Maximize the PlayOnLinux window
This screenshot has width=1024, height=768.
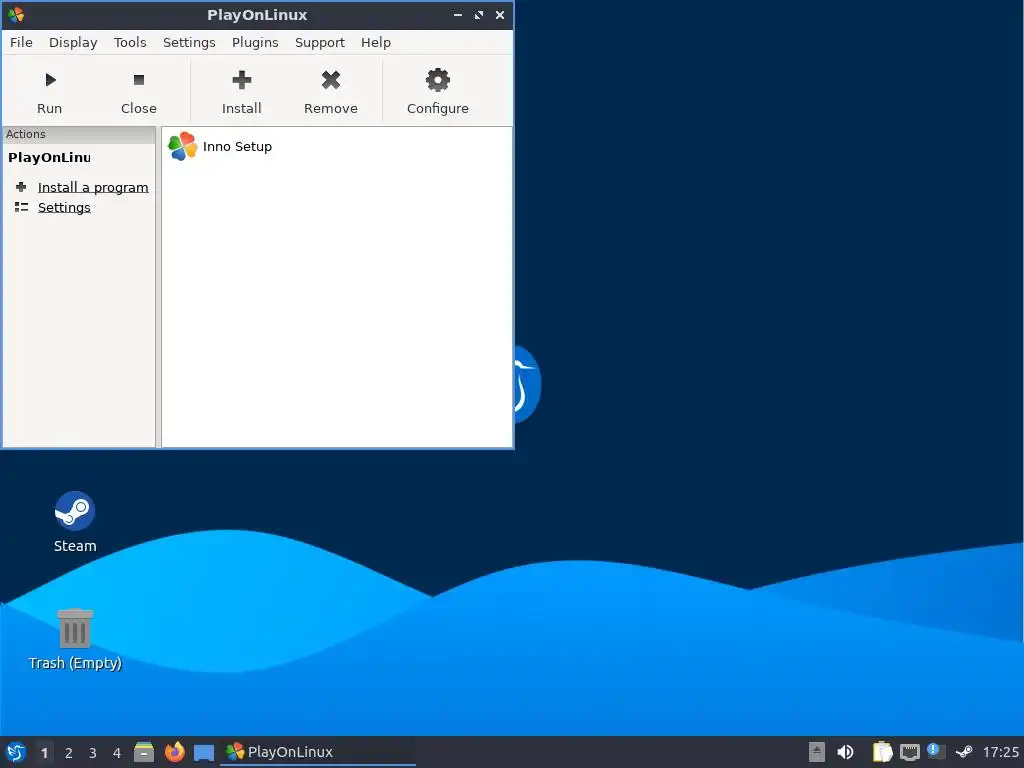click(479, 14)
